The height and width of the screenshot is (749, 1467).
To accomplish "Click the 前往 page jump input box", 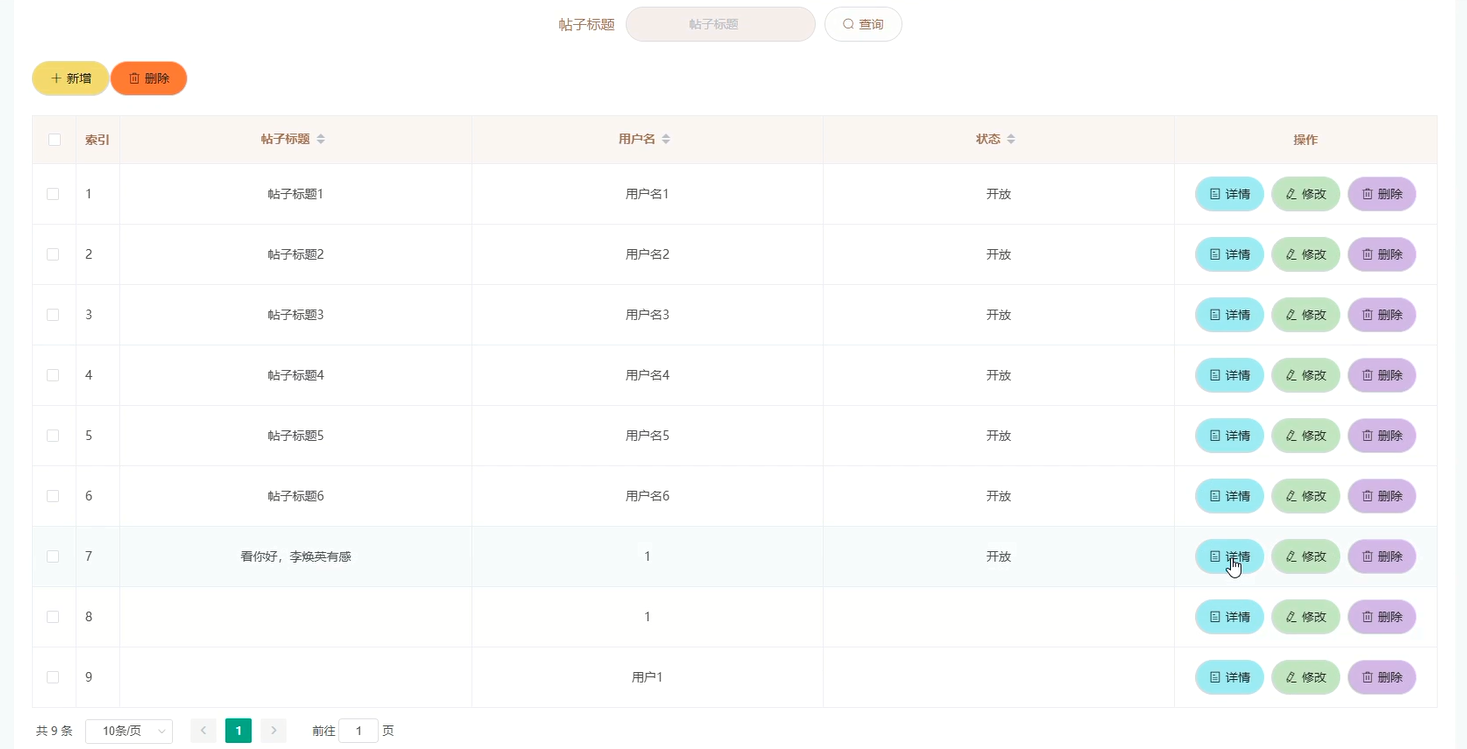I will click(358, 731).
